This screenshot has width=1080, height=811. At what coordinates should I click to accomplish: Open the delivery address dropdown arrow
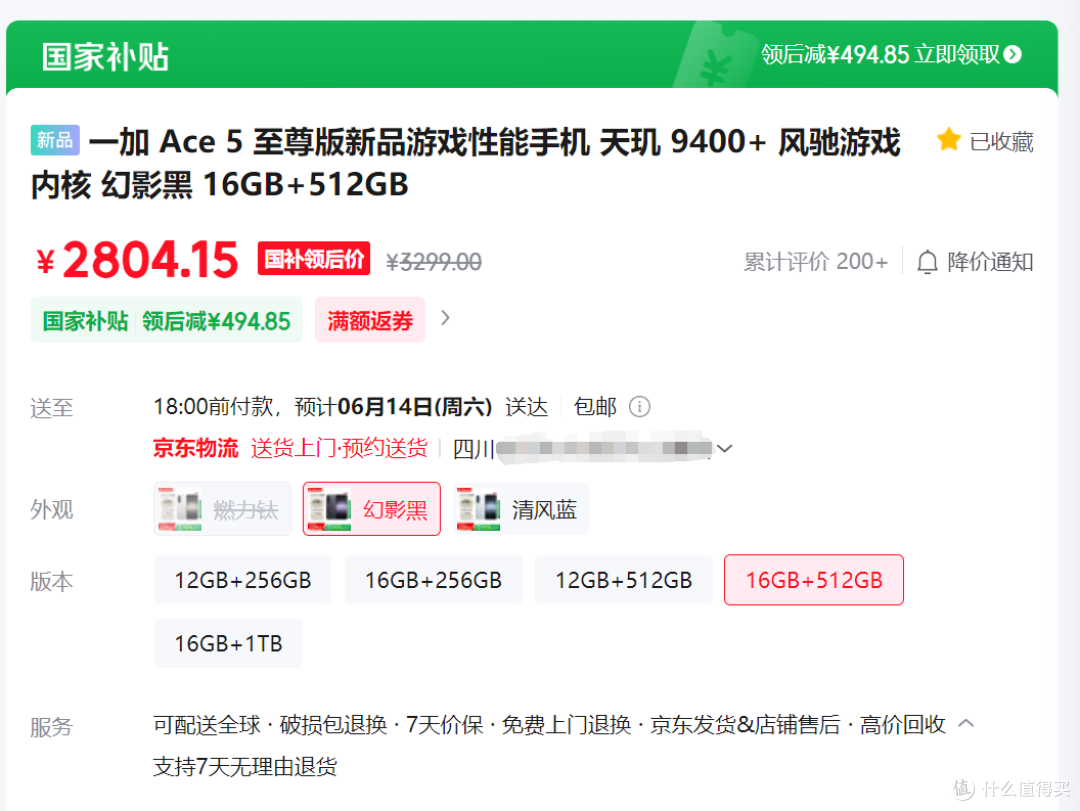pos(724,449)
